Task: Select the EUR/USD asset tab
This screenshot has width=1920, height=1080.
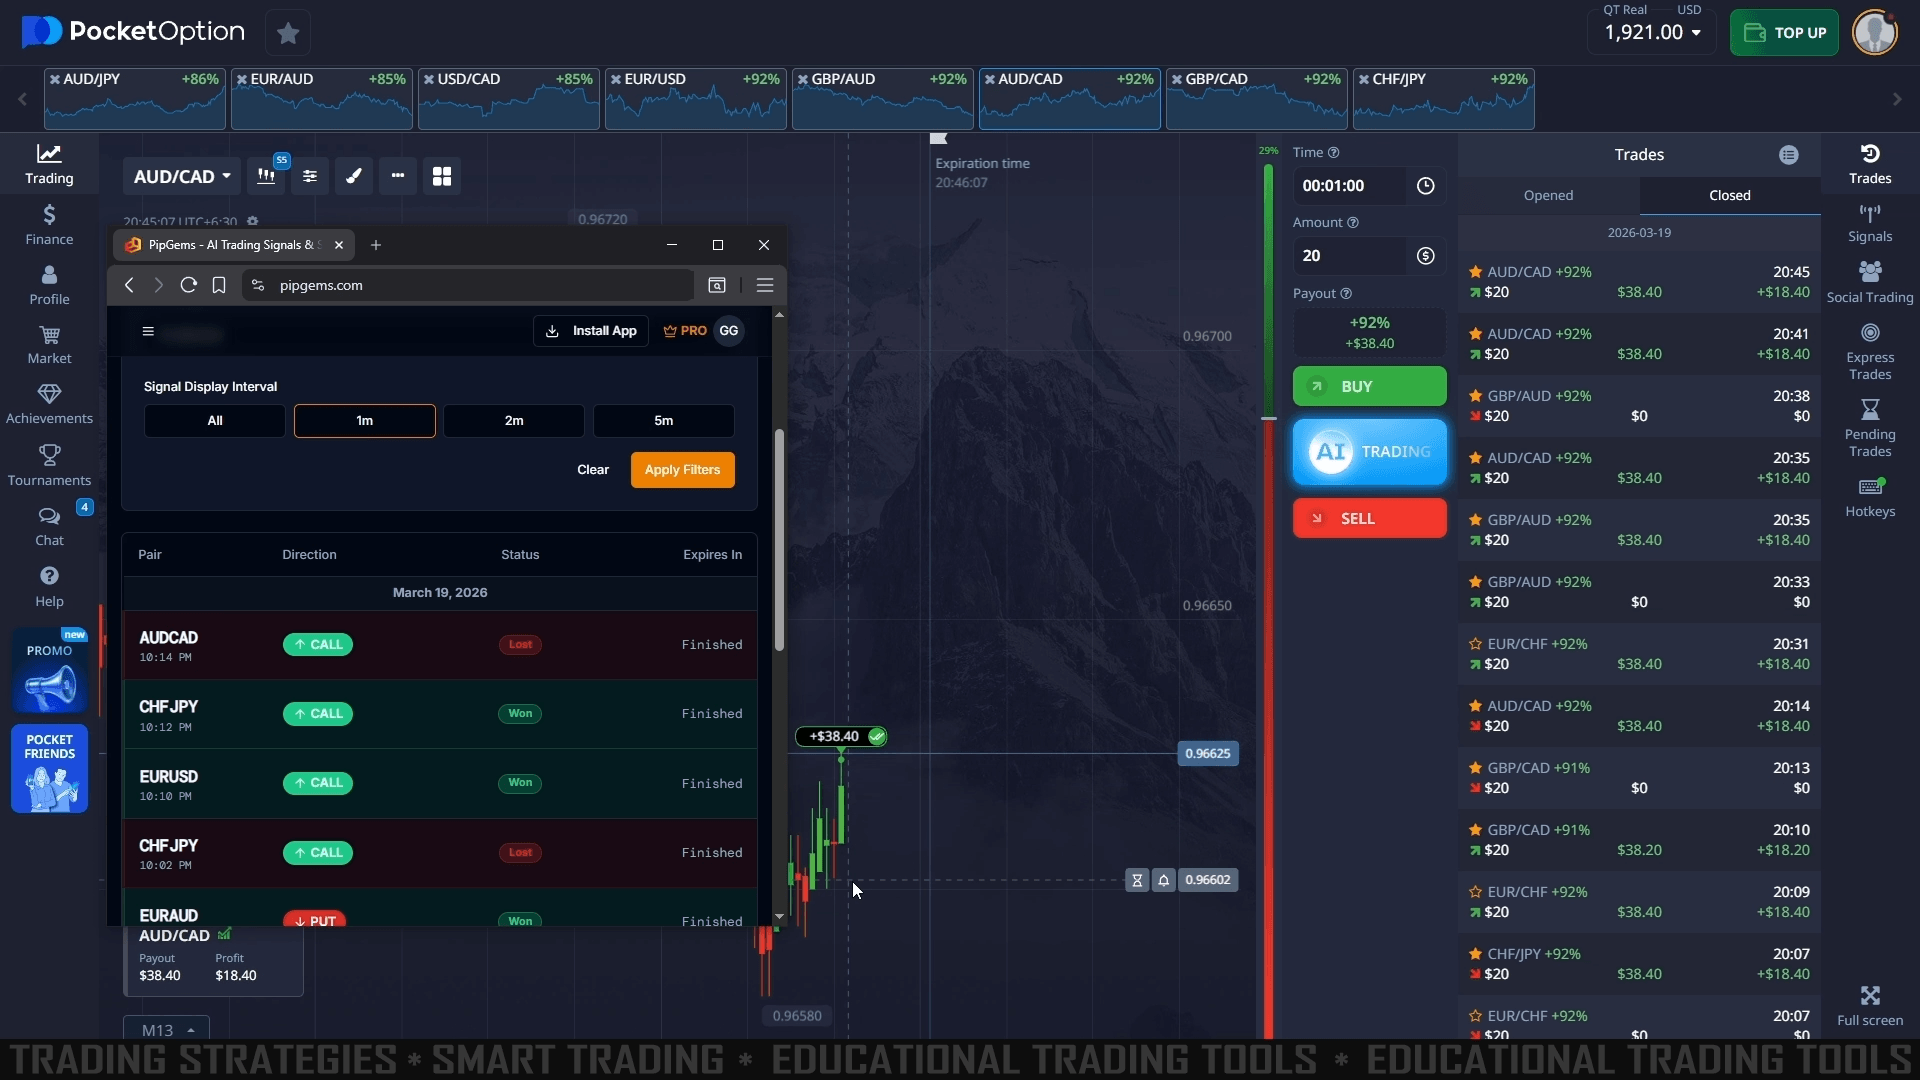Action: pos(696,99)
